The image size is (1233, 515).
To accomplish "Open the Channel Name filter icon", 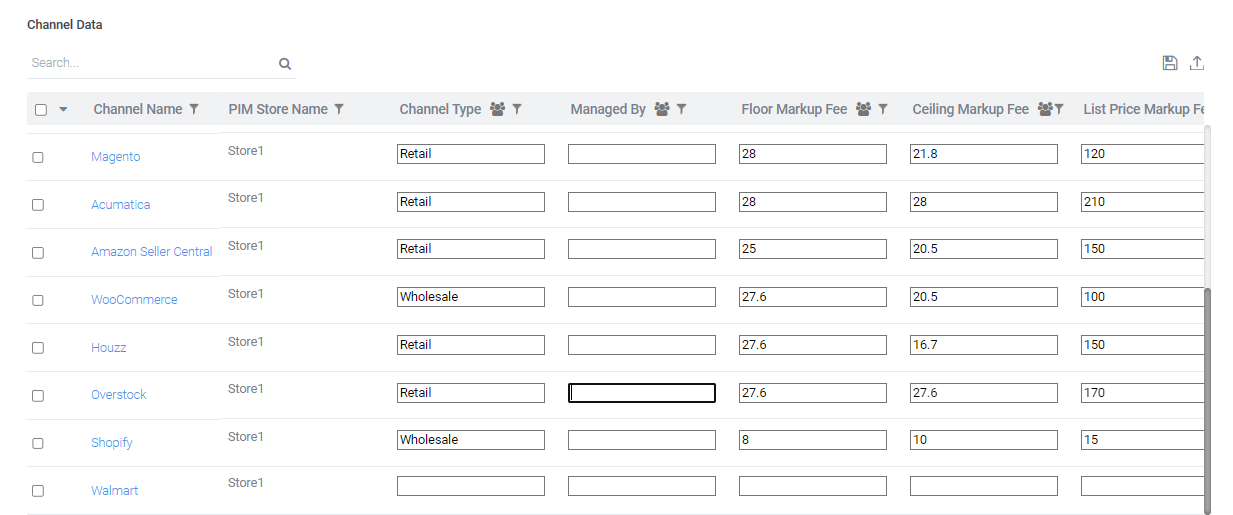I will 194,109.
